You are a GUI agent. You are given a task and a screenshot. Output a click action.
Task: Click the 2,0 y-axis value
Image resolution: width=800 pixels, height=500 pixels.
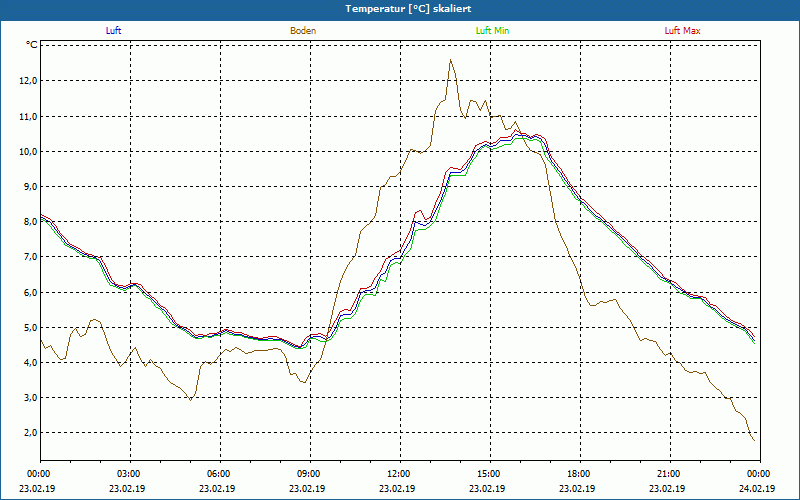tap(30, 433)
